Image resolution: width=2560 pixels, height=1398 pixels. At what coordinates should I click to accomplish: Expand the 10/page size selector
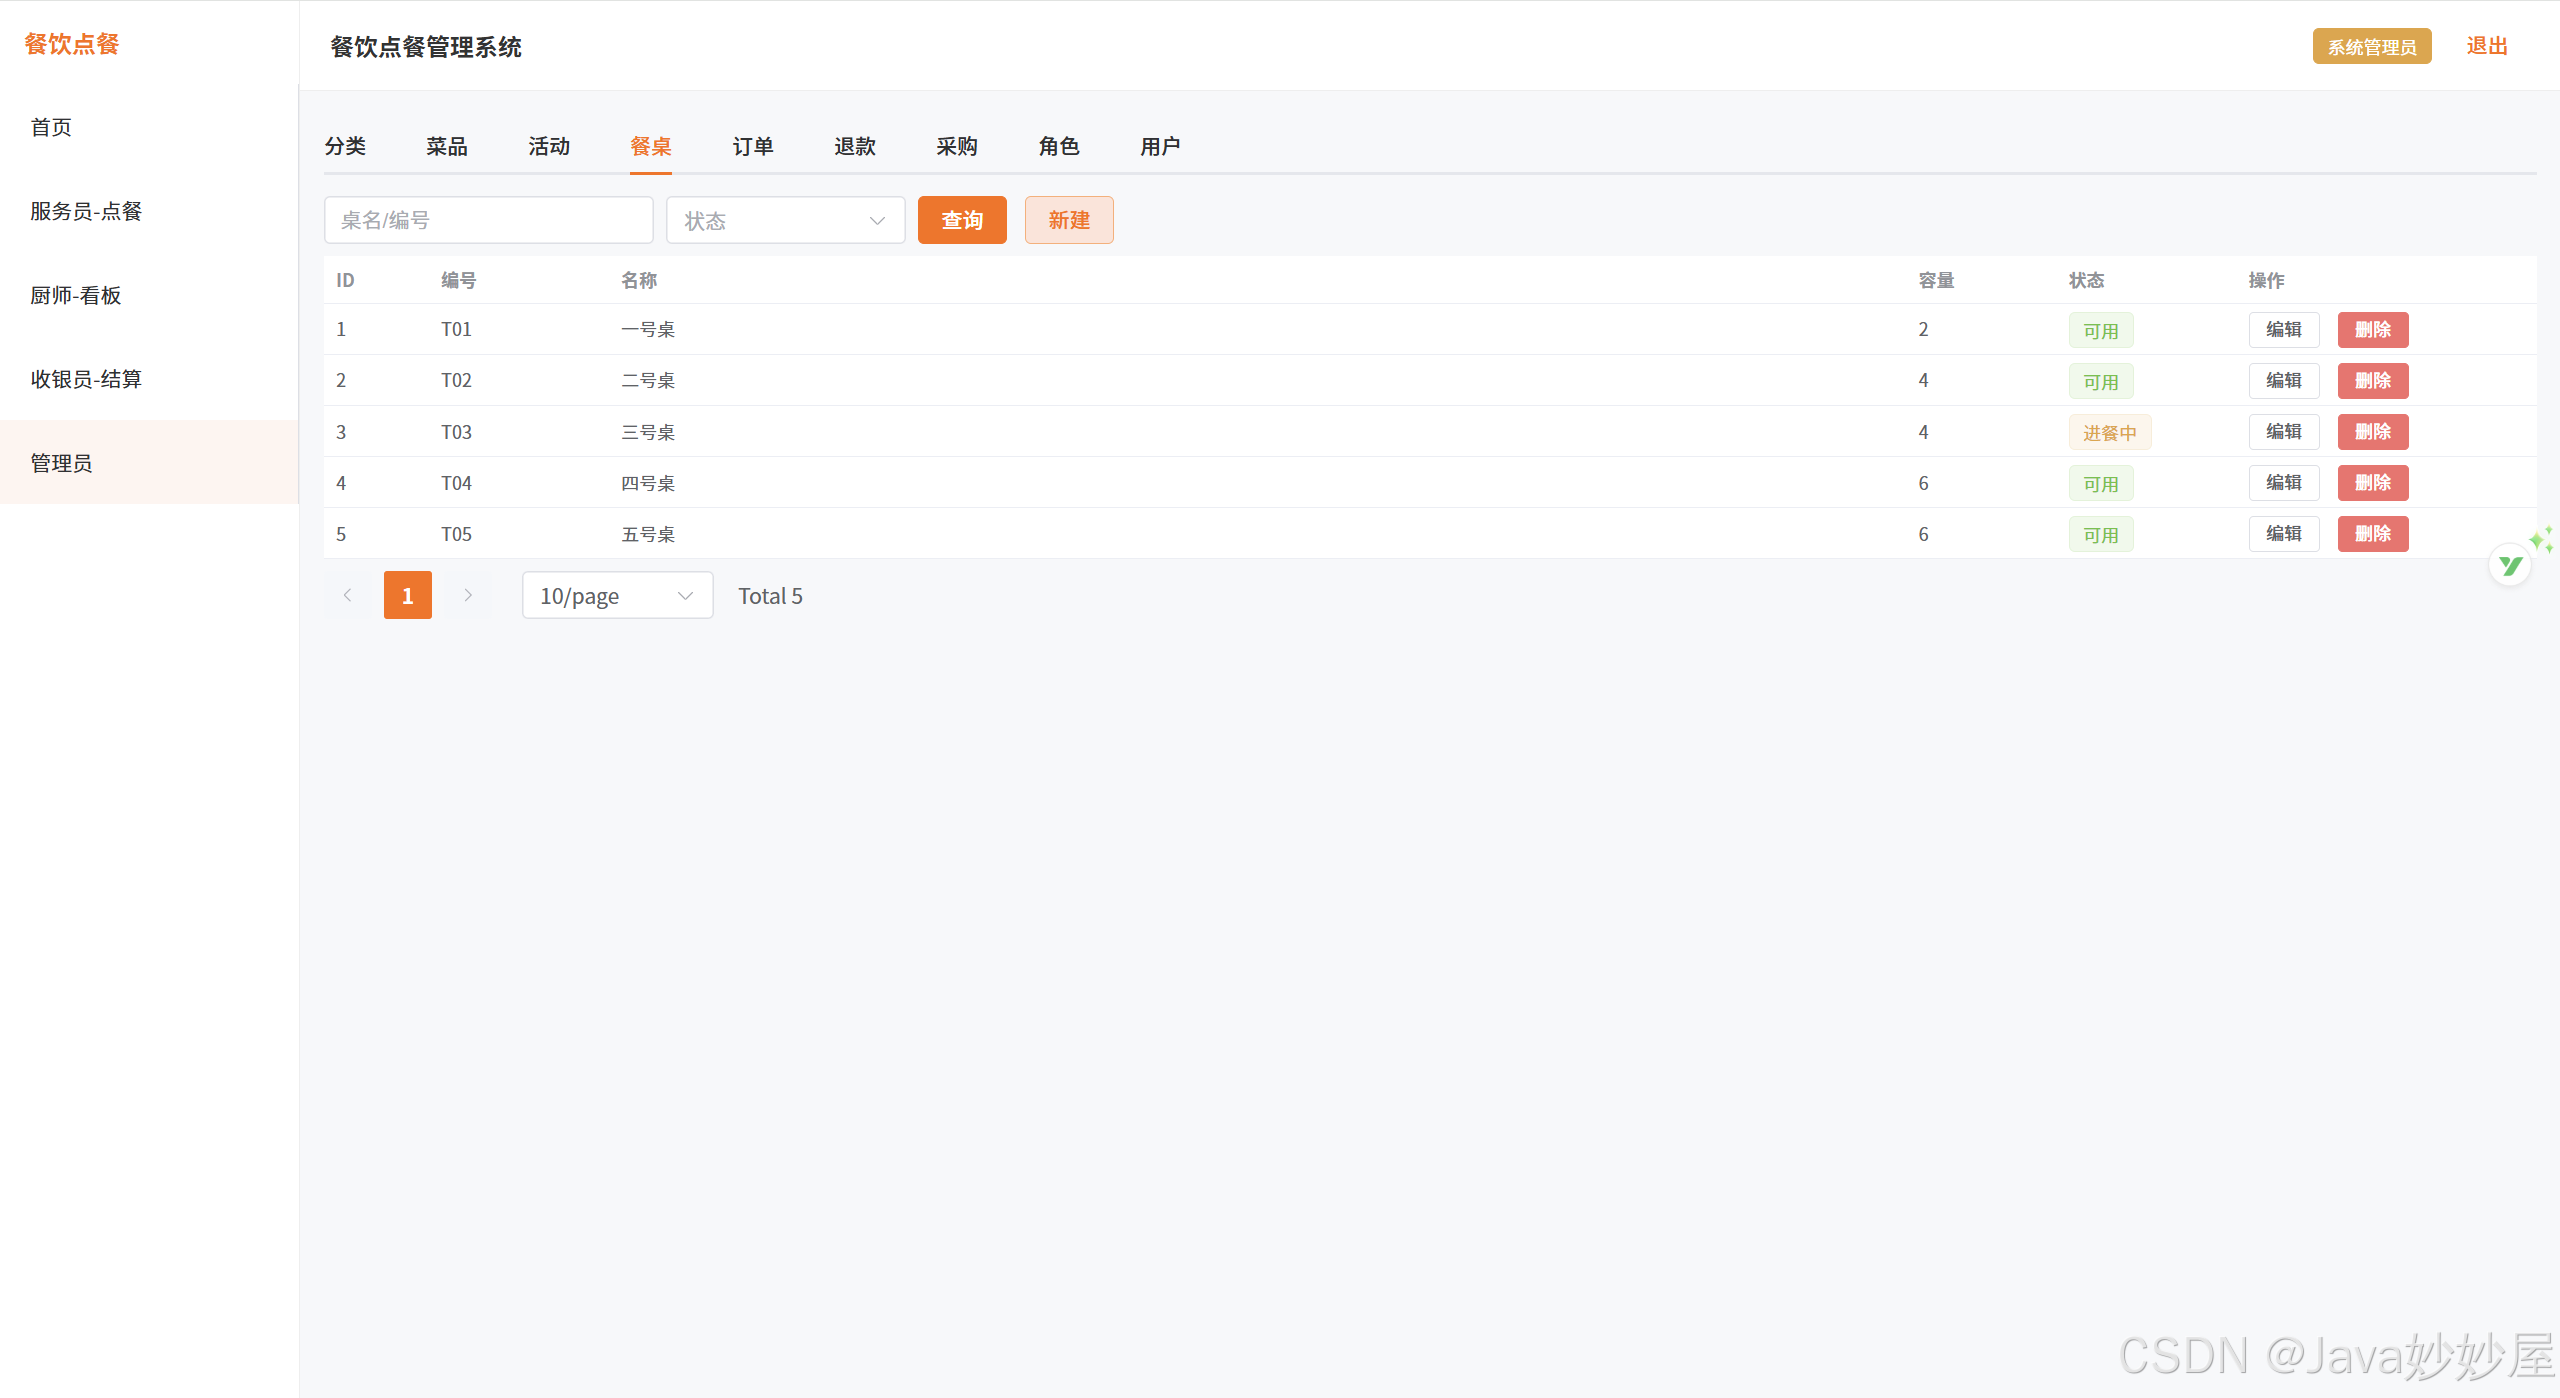click(x=617, y=596)
